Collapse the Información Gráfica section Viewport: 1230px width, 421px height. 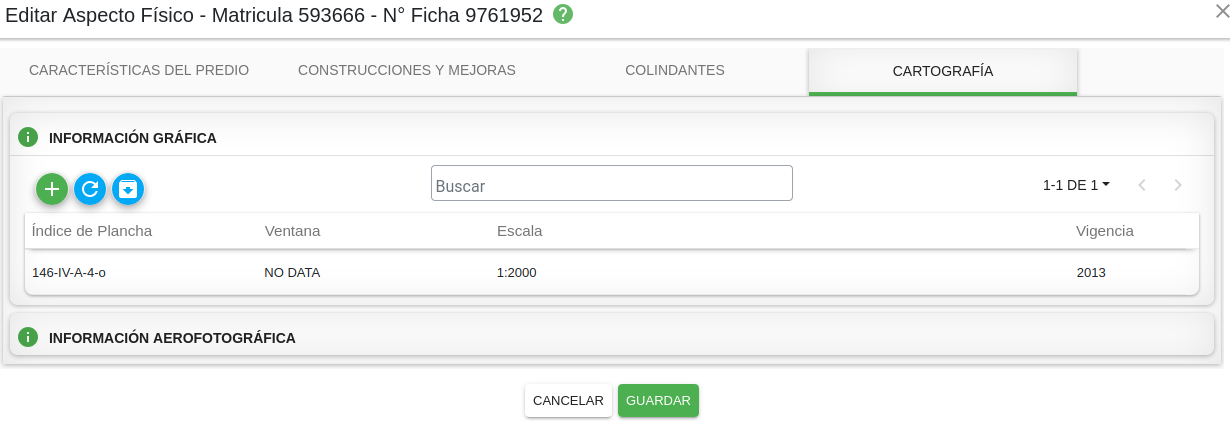click(133, 138)
